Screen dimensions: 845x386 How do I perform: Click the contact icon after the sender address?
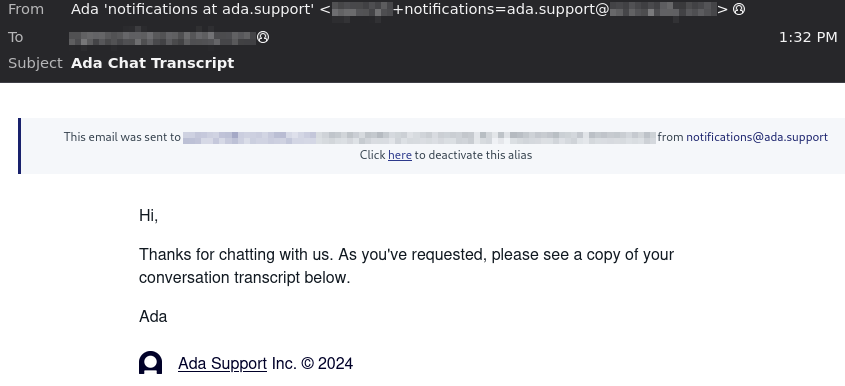click(x=739, y=10)
